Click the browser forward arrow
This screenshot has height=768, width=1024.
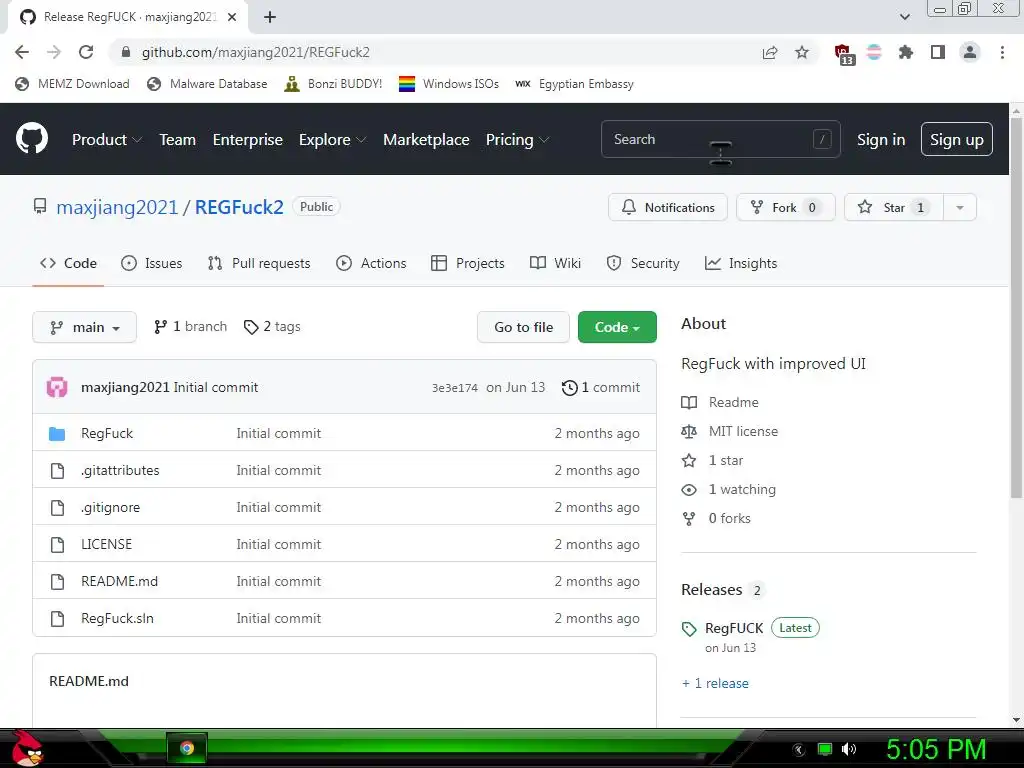click(54, 52)
